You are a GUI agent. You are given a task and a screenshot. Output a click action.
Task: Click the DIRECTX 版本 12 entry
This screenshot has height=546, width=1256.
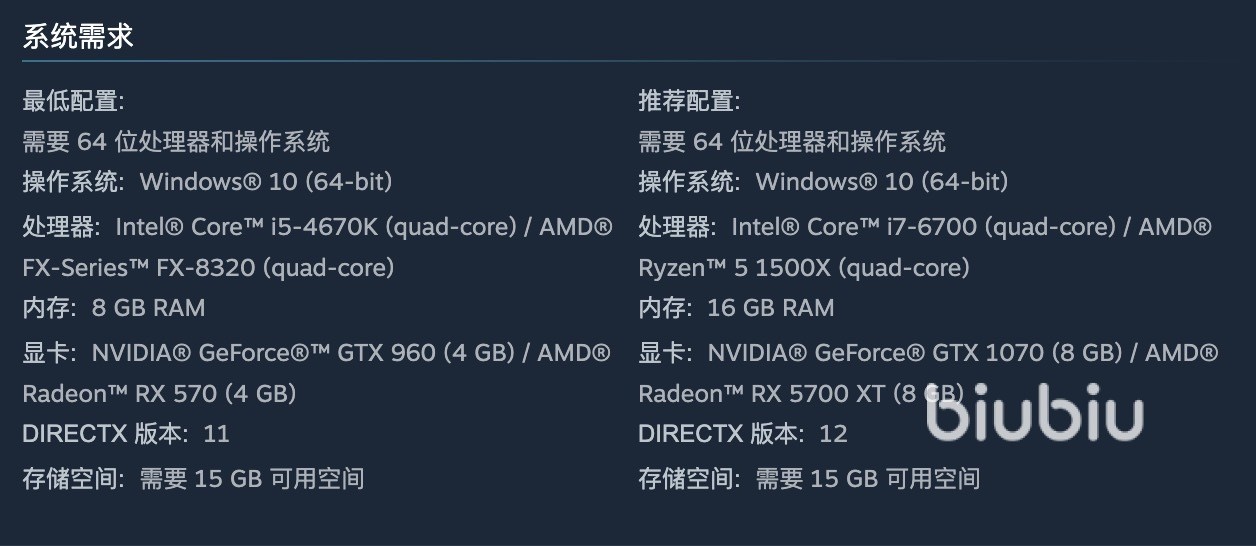point(742,434)
